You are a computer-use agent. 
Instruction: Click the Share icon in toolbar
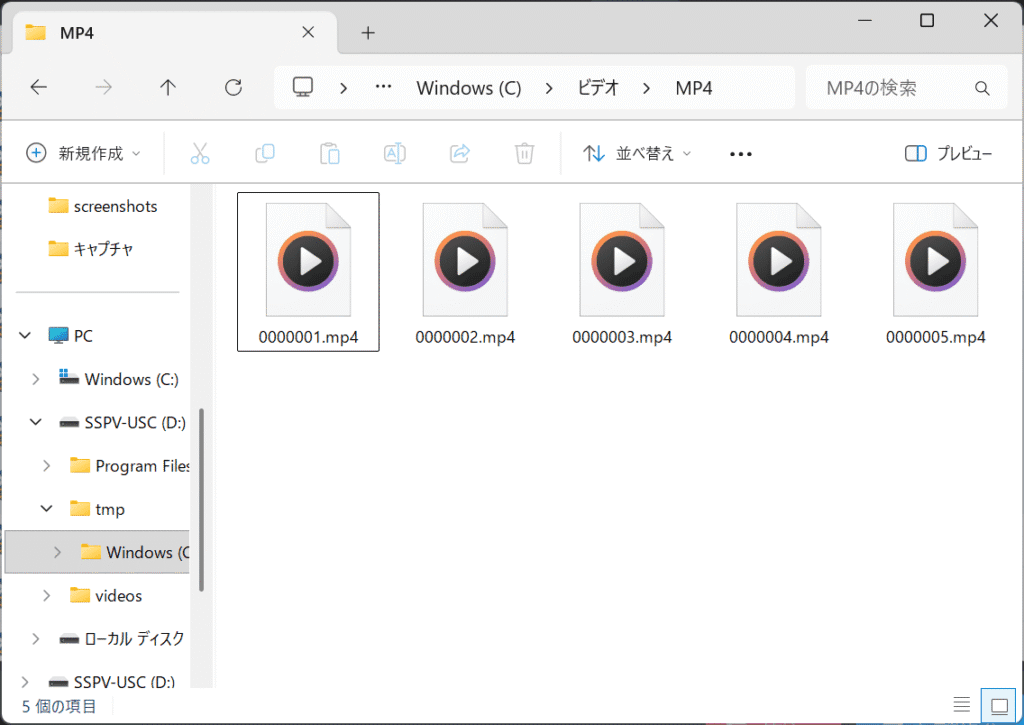tap(460, 153)
